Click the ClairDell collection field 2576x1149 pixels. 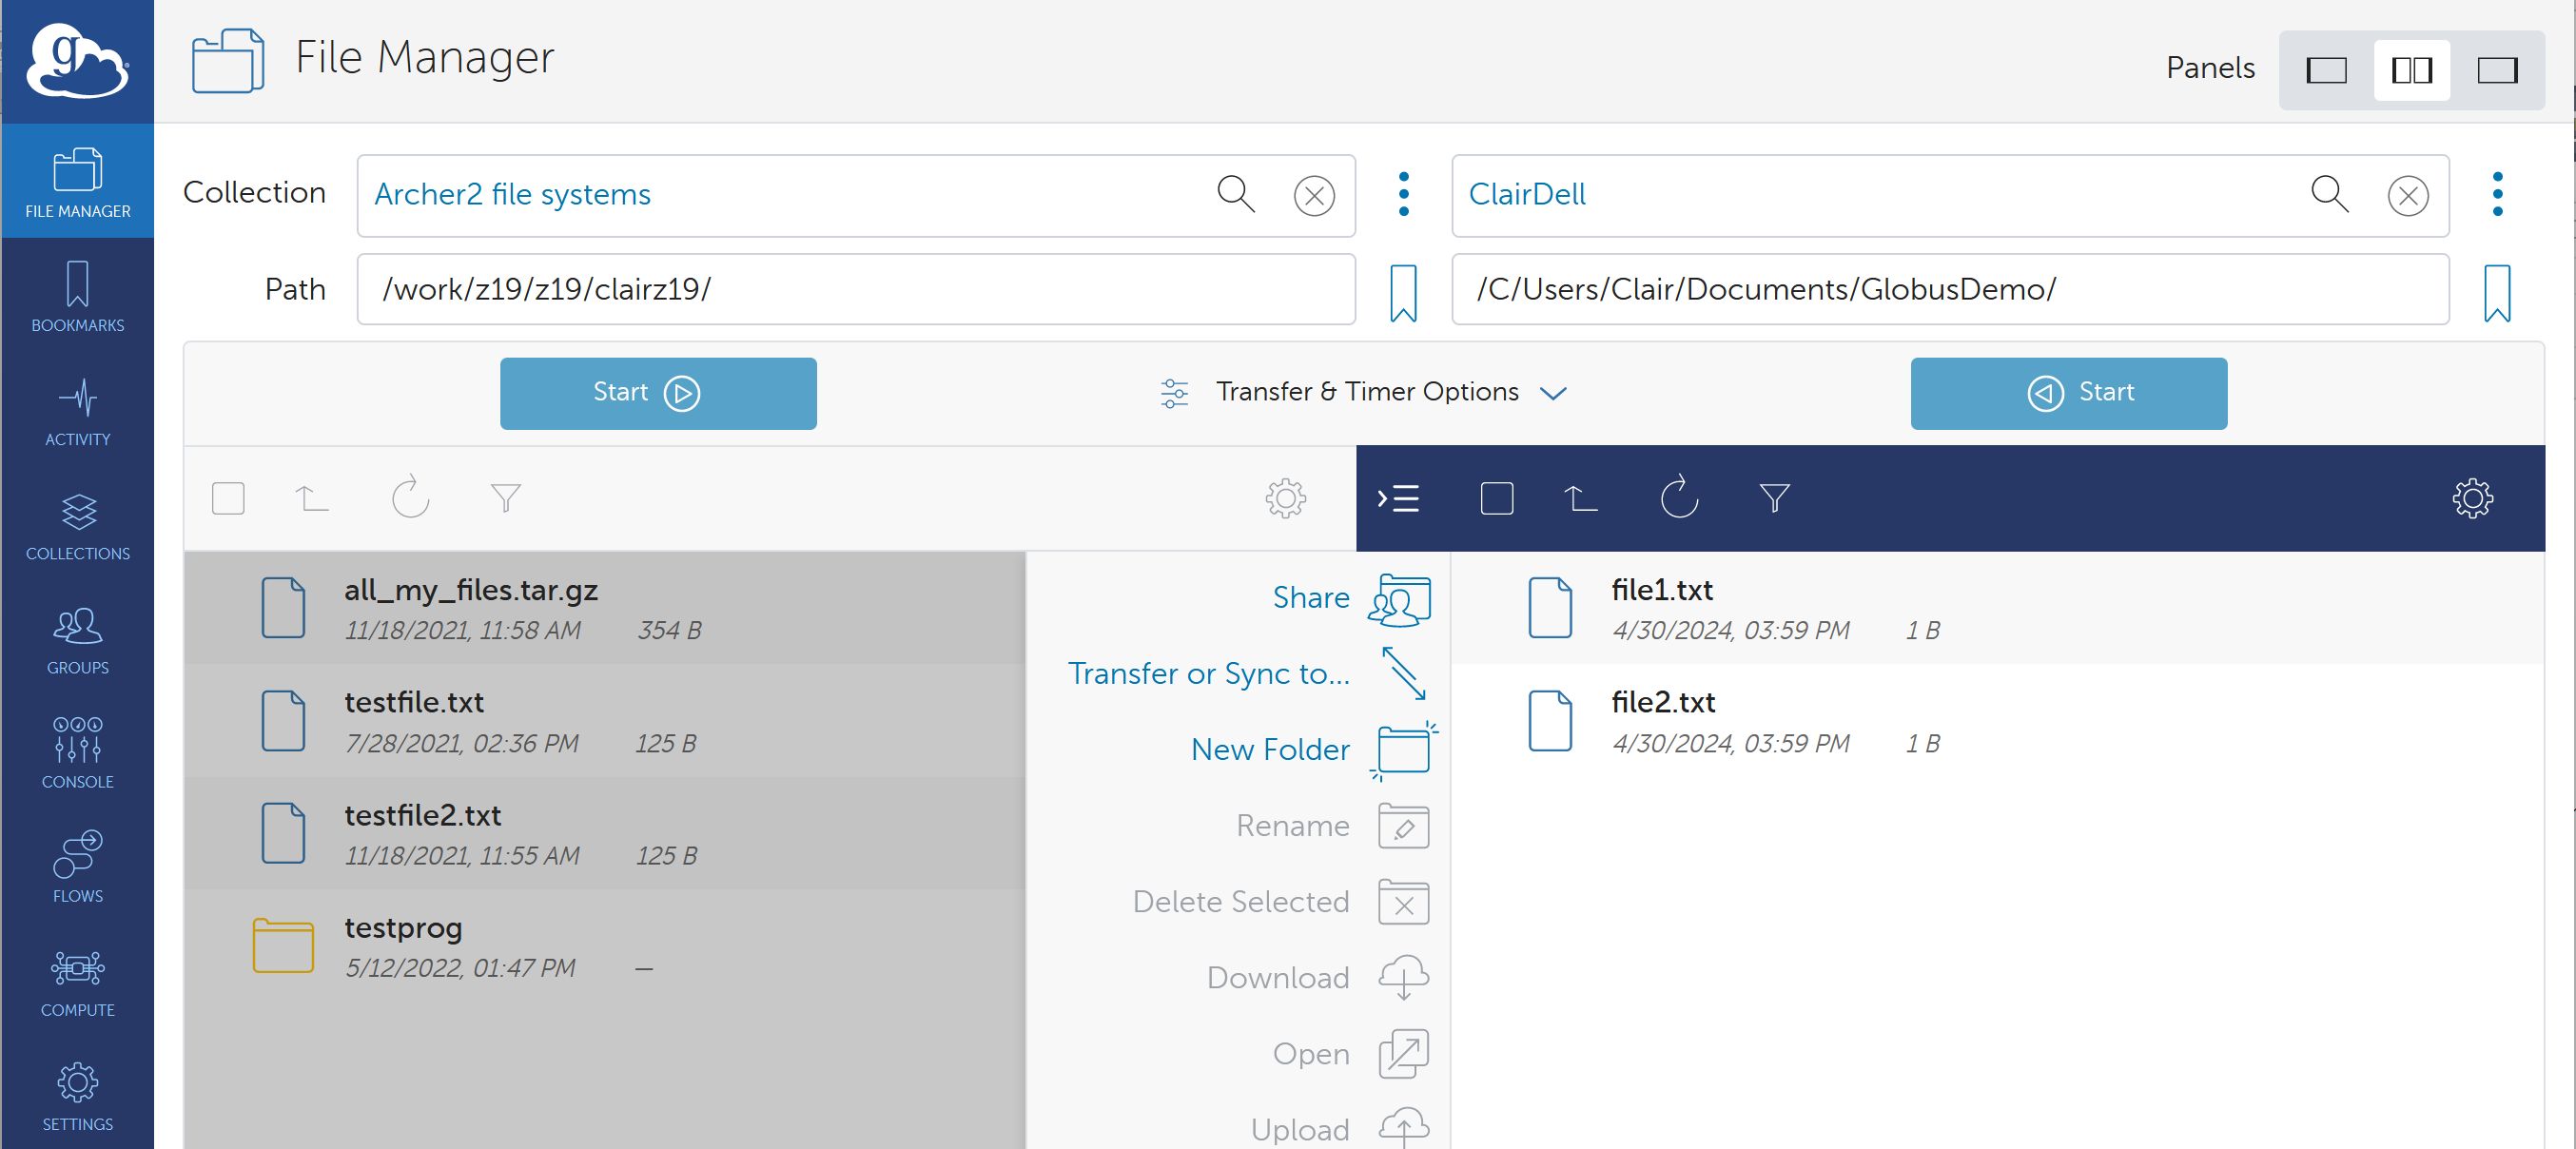(x=1950, y=195)
